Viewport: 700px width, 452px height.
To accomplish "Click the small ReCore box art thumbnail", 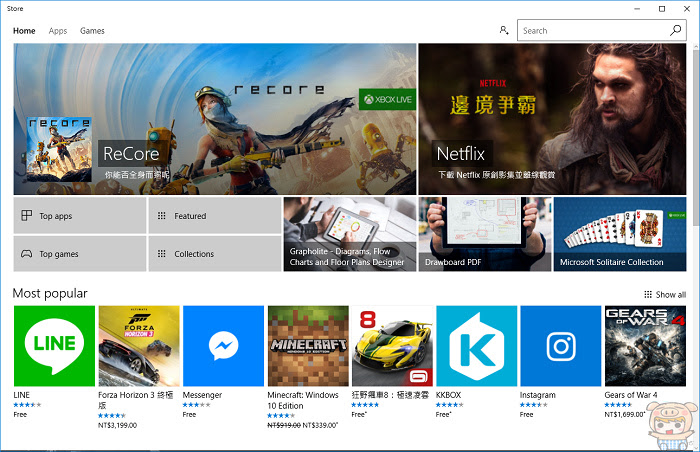I will point(59,149).
